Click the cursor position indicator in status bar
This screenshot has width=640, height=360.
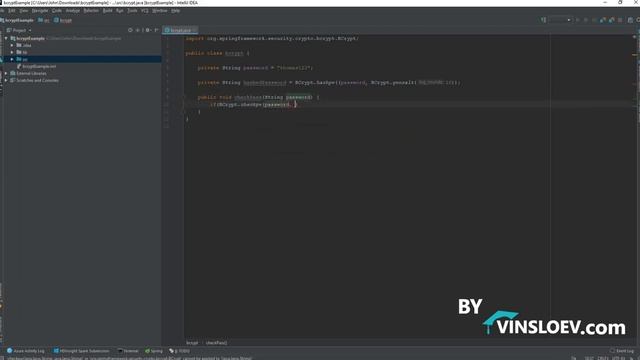coord(589,358)
